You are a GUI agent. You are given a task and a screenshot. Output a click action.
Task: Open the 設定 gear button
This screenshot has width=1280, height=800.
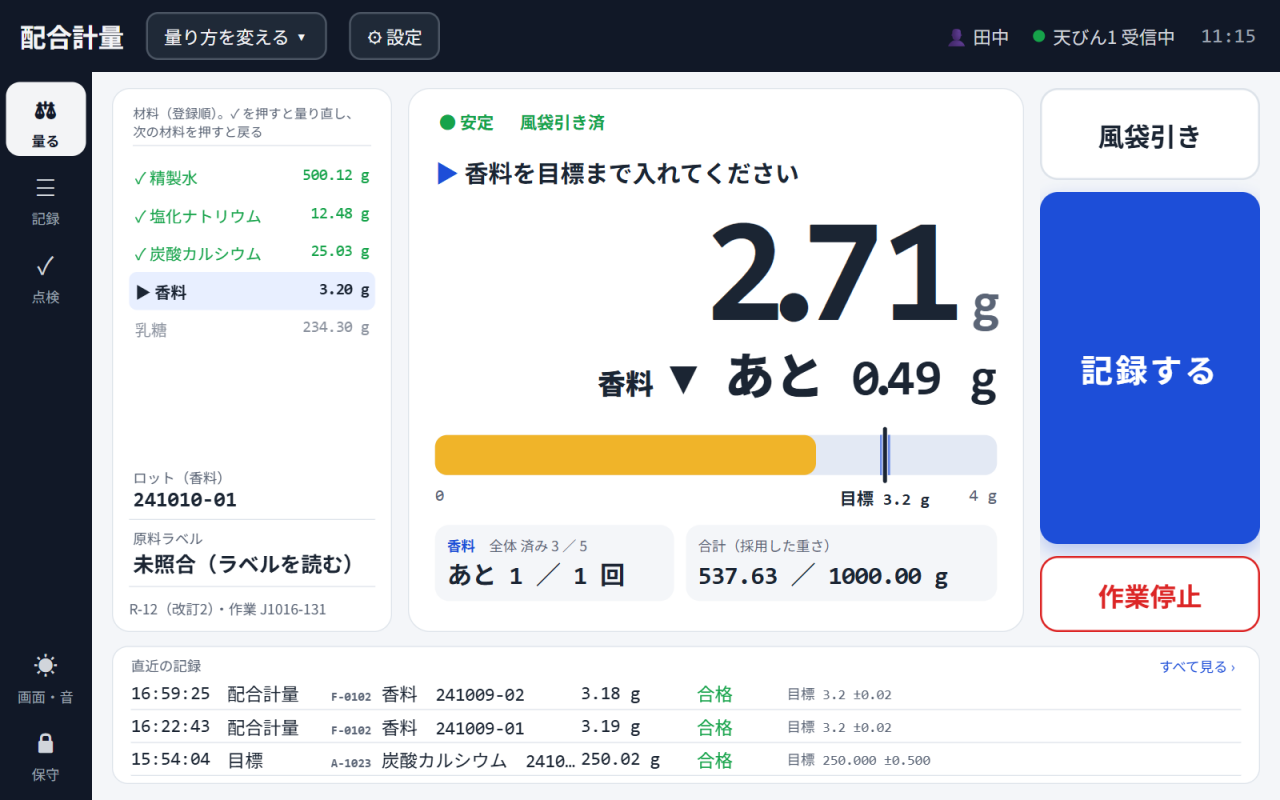pyautogui.click(x=394, y=37)
